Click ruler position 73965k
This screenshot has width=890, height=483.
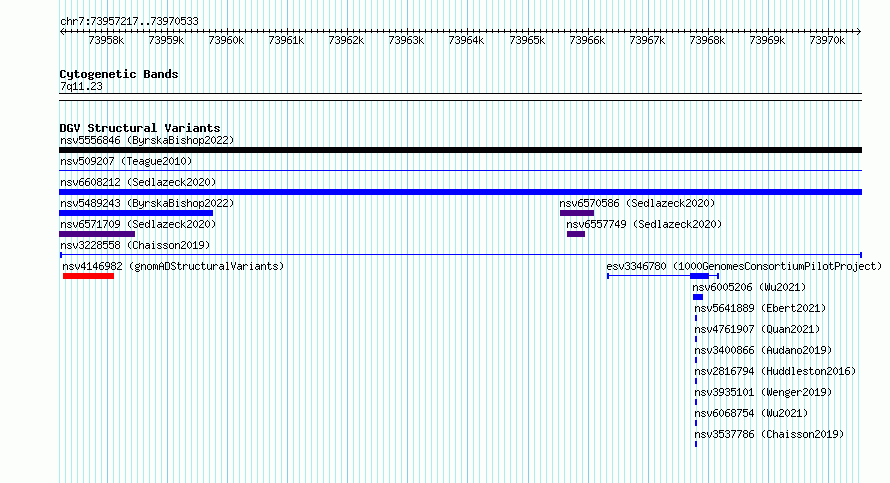click(527, 40)
